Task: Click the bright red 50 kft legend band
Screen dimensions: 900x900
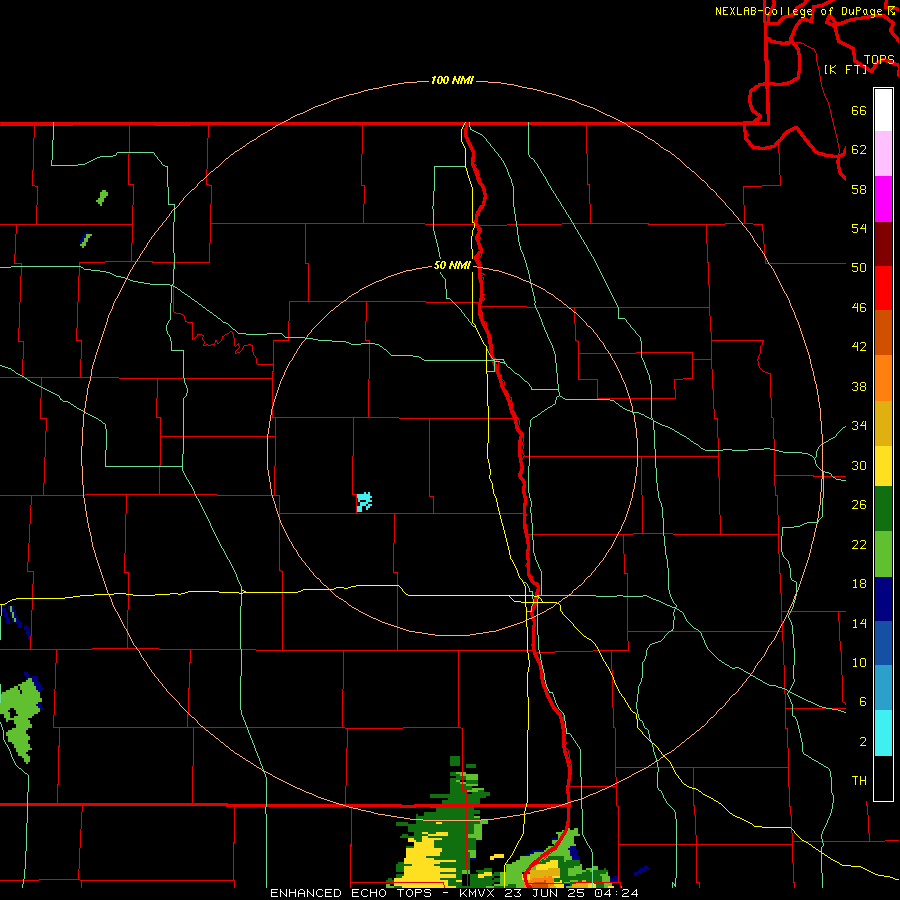Action: (x=883, y=288)
